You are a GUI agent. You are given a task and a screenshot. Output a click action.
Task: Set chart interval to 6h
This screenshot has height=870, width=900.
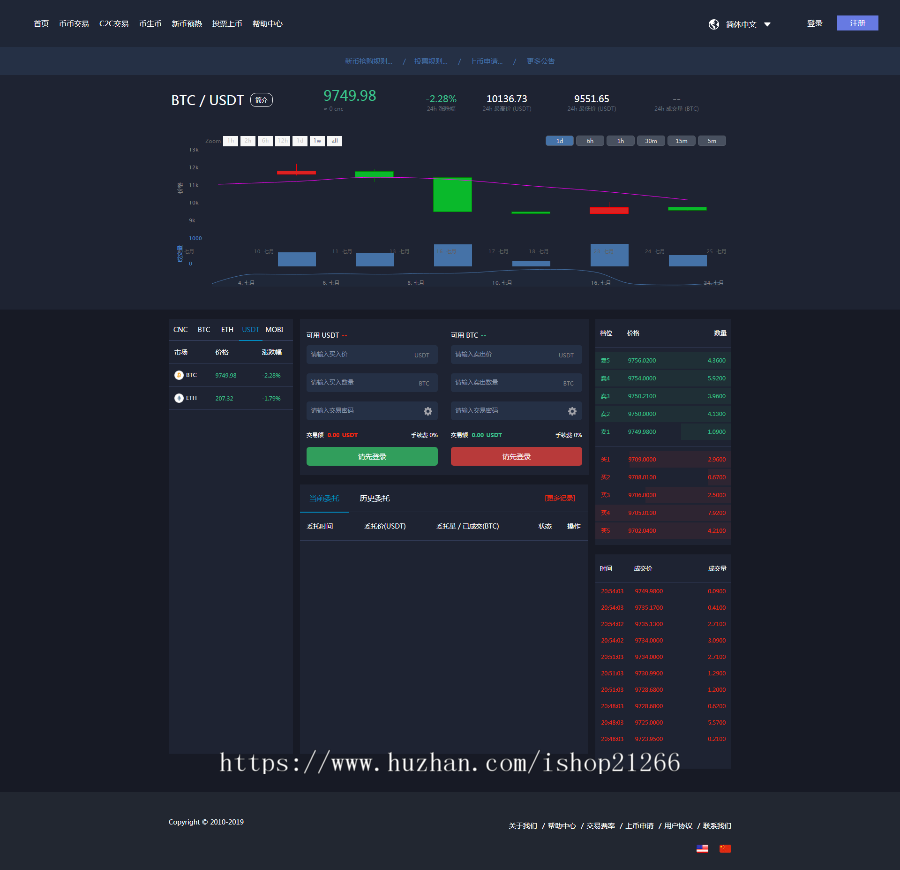coord(590,141)
